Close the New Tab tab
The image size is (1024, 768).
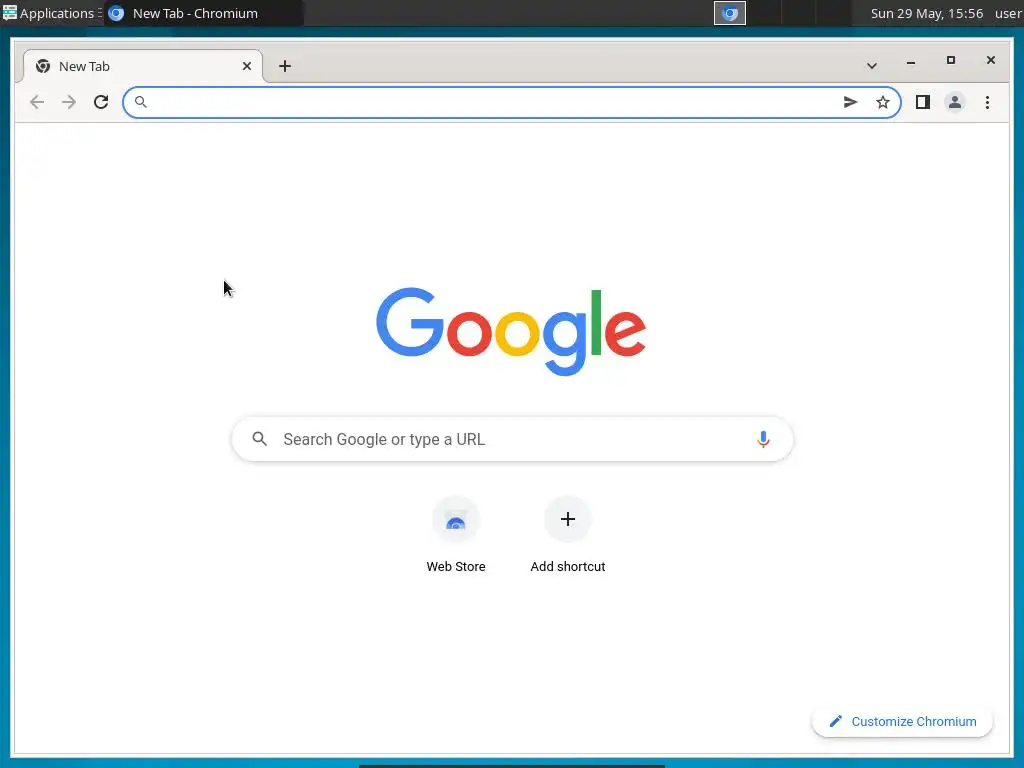(247, 66)
